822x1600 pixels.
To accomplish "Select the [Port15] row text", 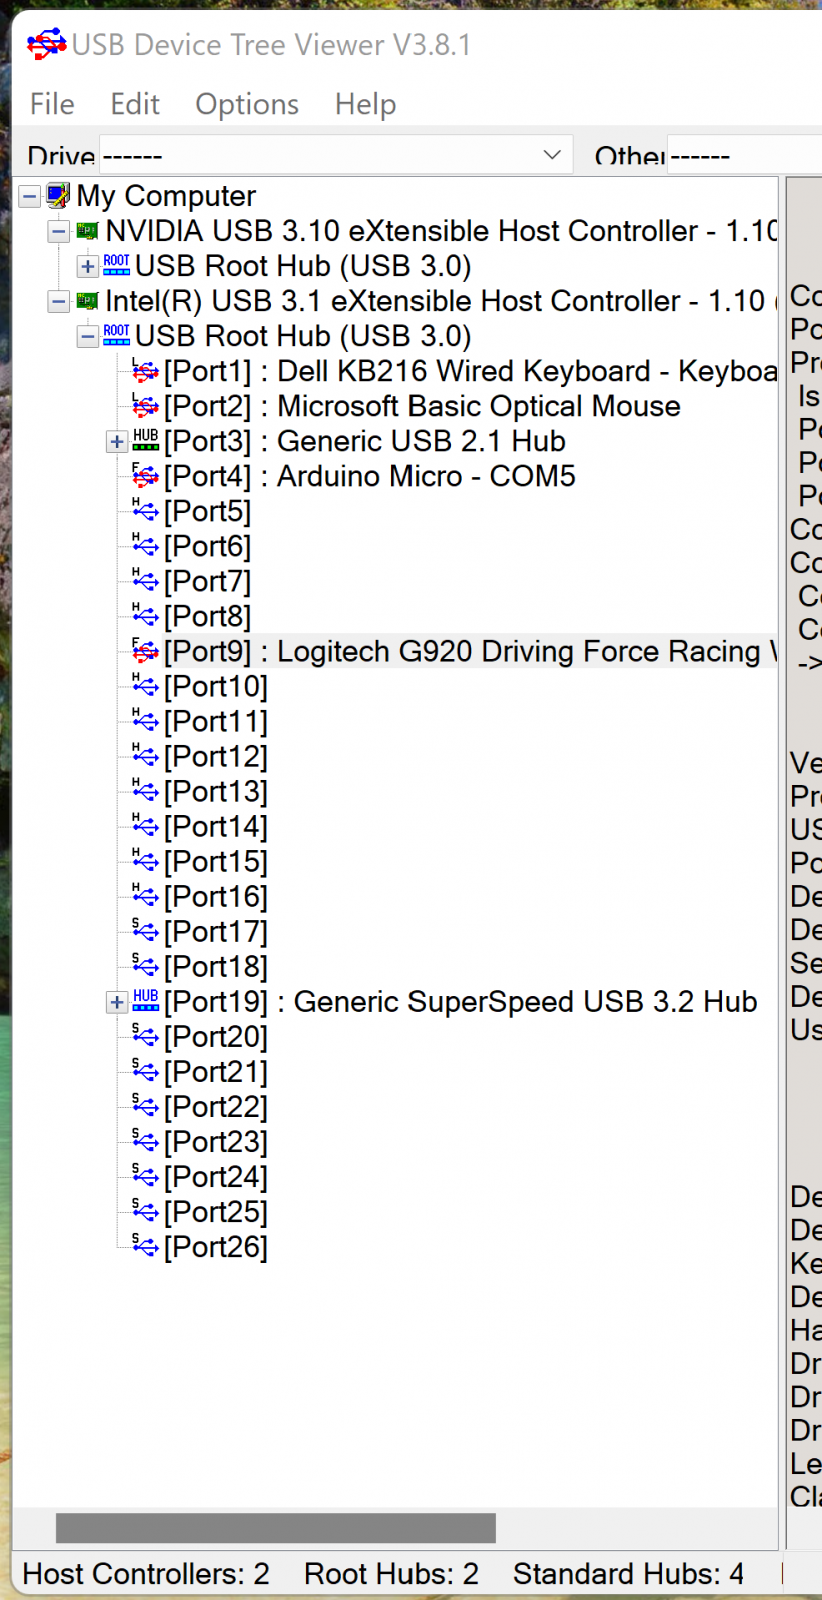I will (216, 861).
